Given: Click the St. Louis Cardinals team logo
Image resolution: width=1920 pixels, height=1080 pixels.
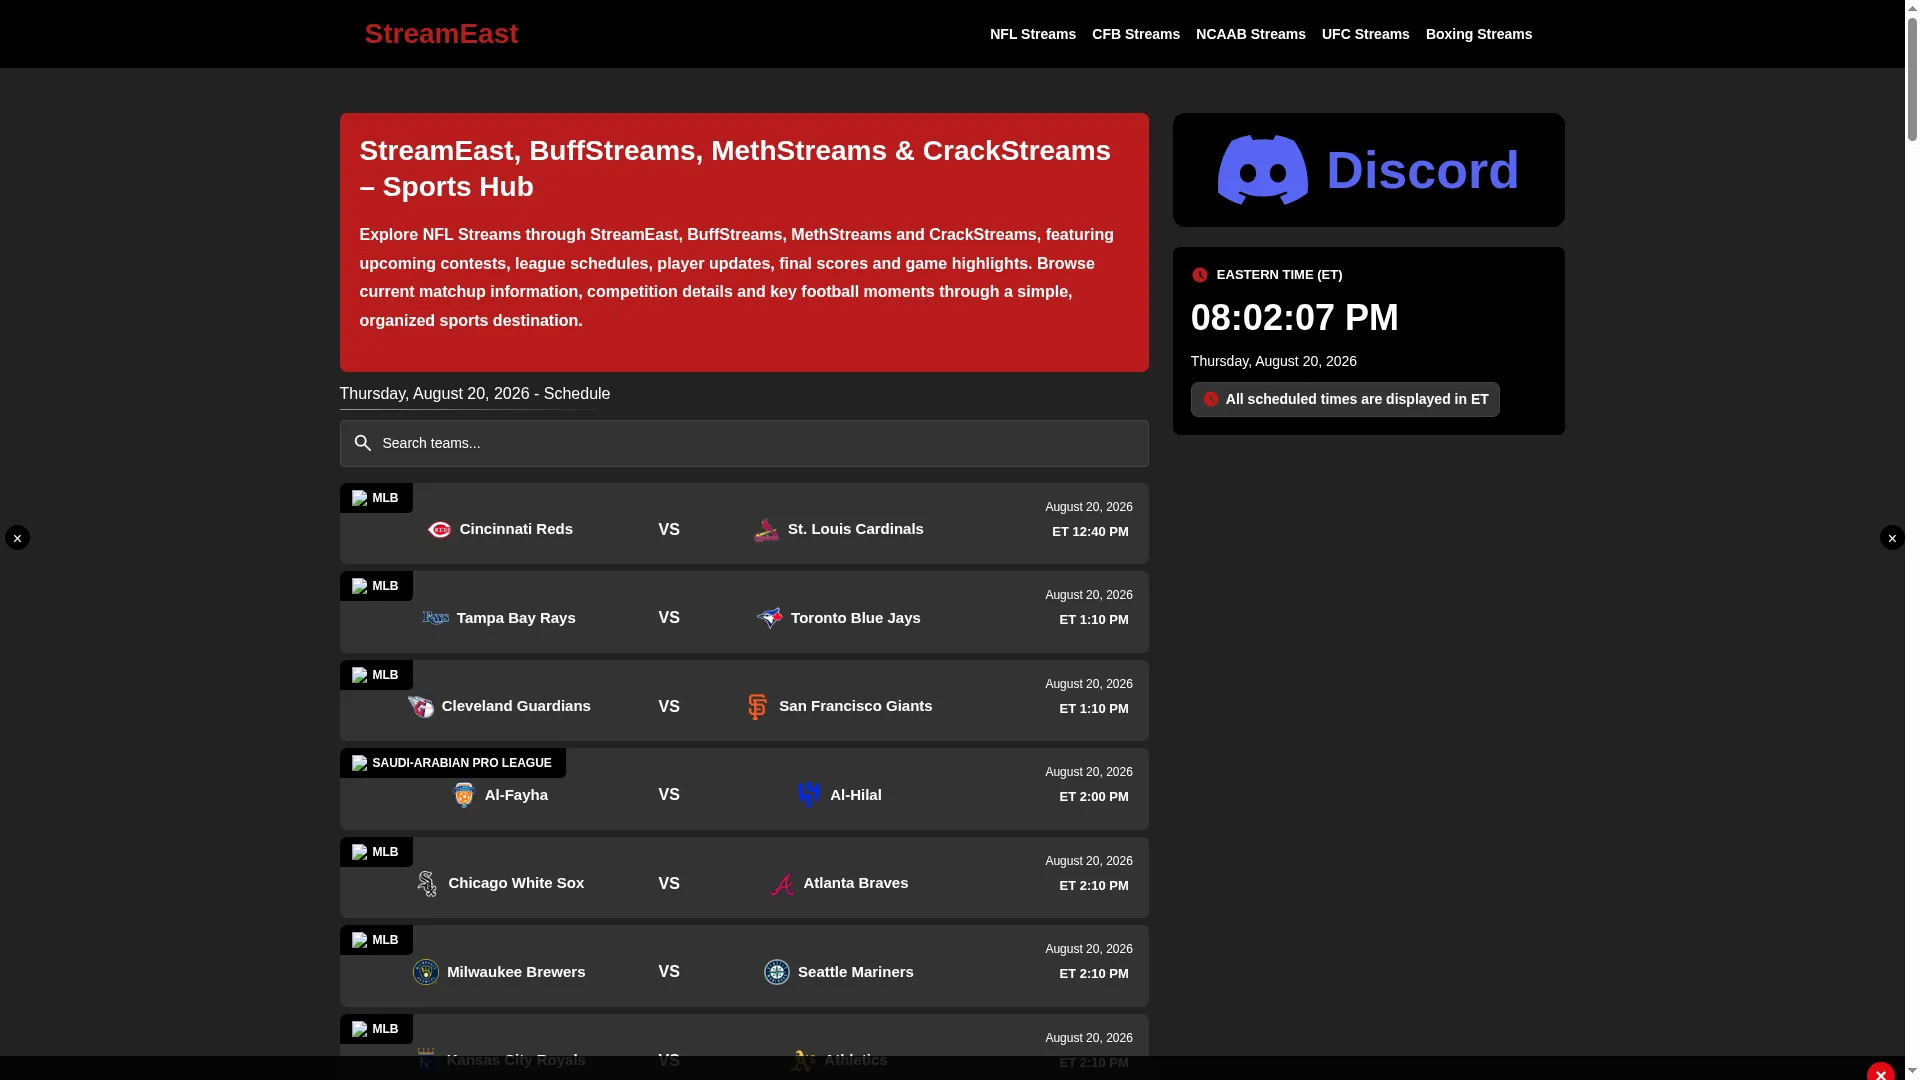Looking at the screenshot, I should click(x=766, y=530).
